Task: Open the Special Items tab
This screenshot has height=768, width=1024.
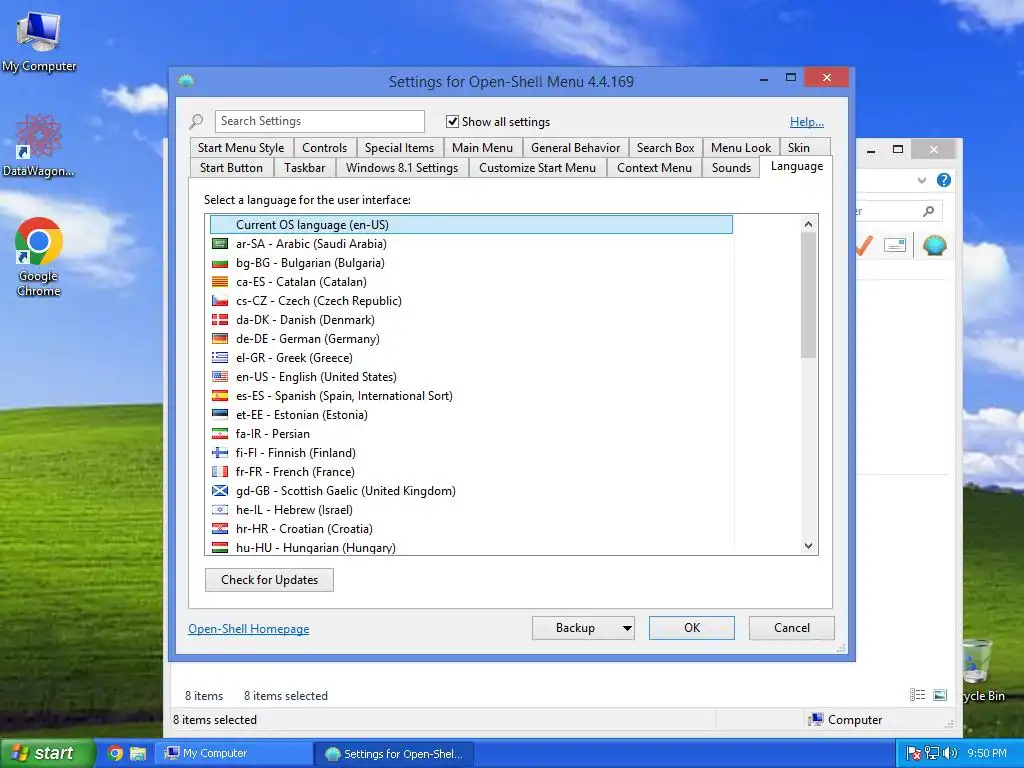Action: [x=399, y=148]
